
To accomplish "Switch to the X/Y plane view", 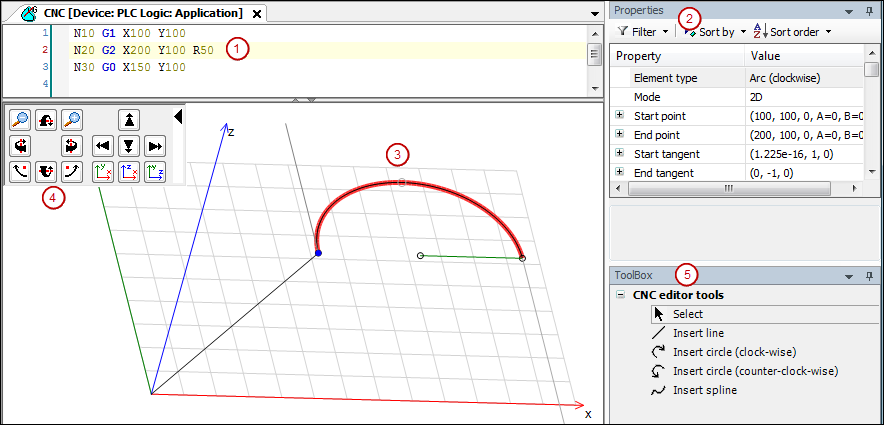I will pyautogui.click(x=103, y=172).
